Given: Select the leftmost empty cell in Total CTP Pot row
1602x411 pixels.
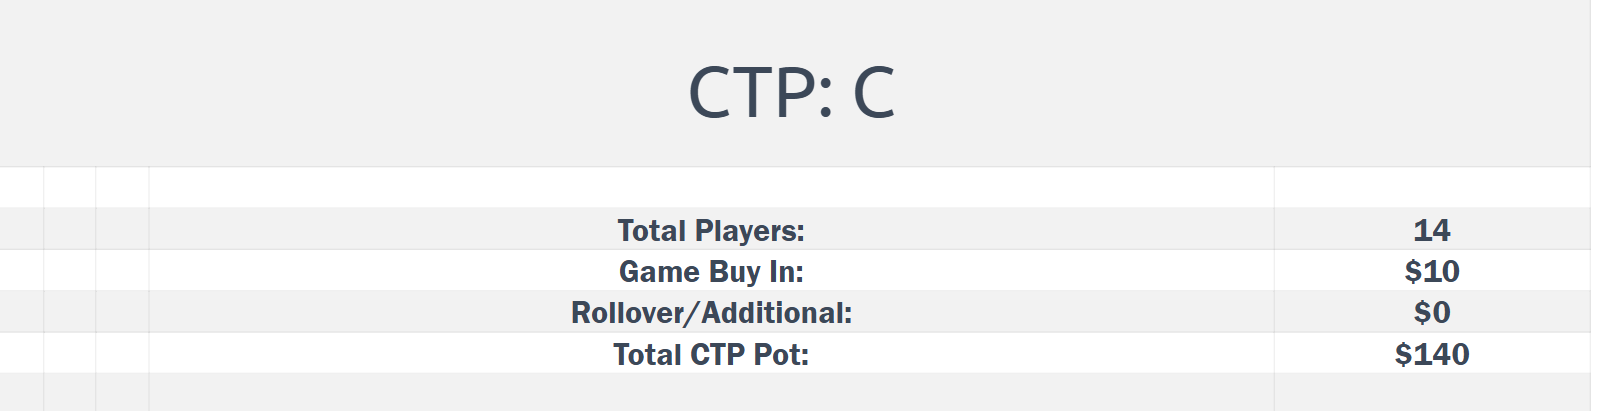Looking at the screenshot, I should click(21, 354).
